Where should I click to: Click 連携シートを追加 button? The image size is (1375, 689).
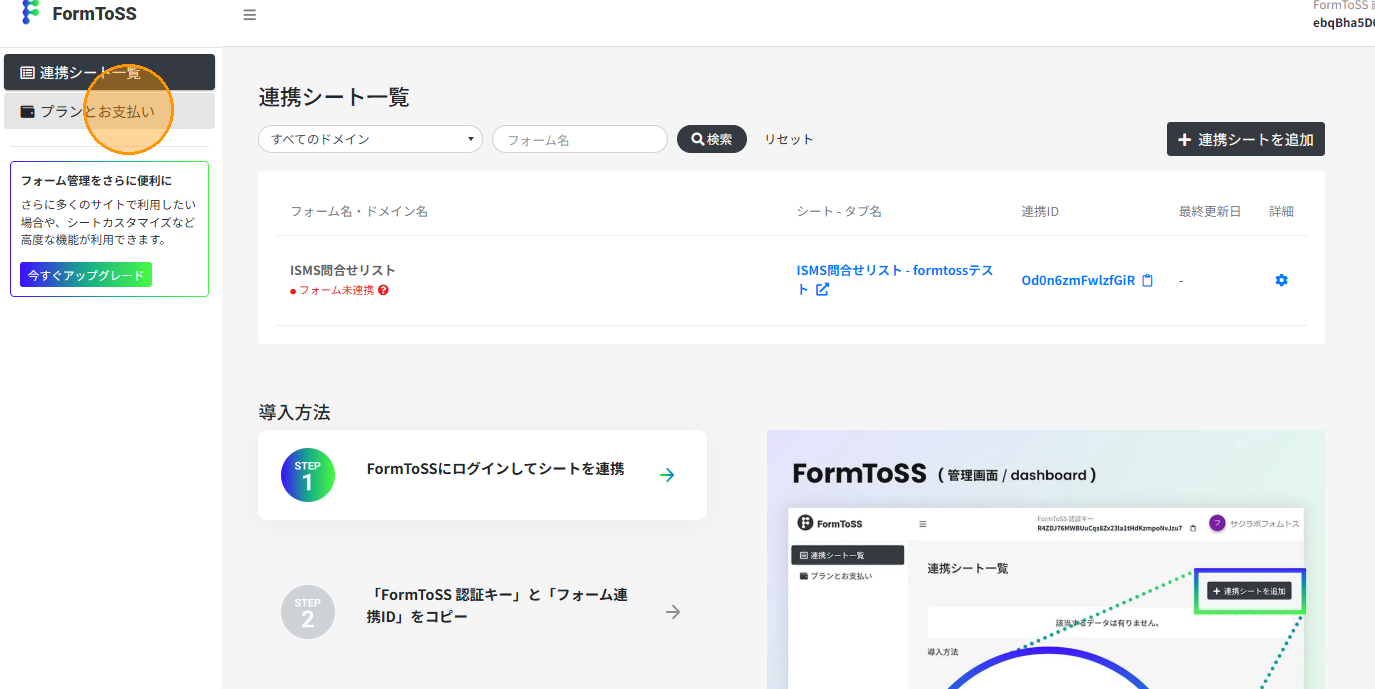coord(1246,139)
